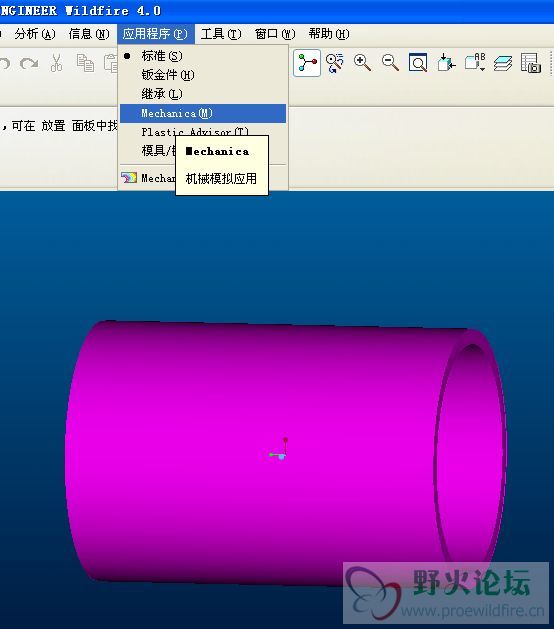This screenshot has height=629, width=554.
Task: Open the 工具(T) menu
Action: click(x=221, y=34)
